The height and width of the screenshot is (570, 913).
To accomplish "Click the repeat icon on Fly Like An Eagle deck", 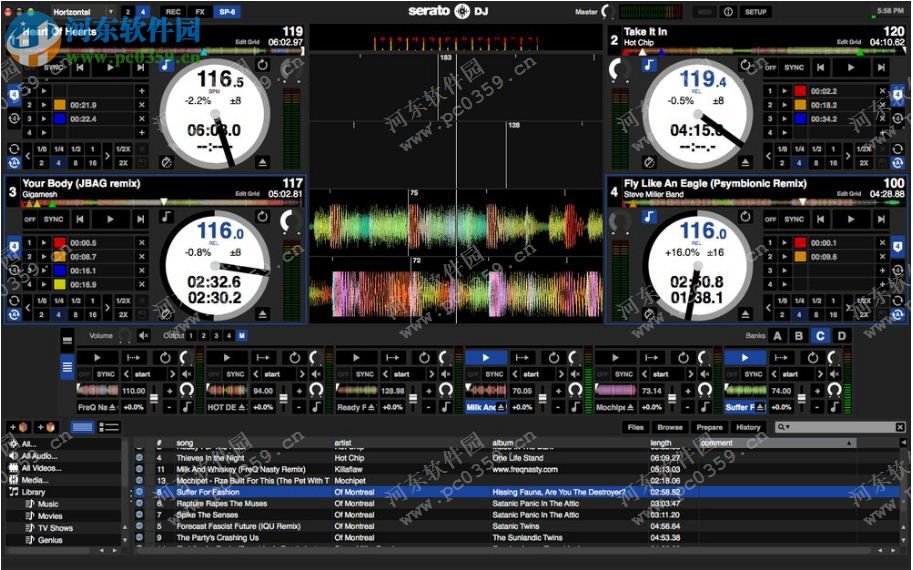I will (745, 217).
